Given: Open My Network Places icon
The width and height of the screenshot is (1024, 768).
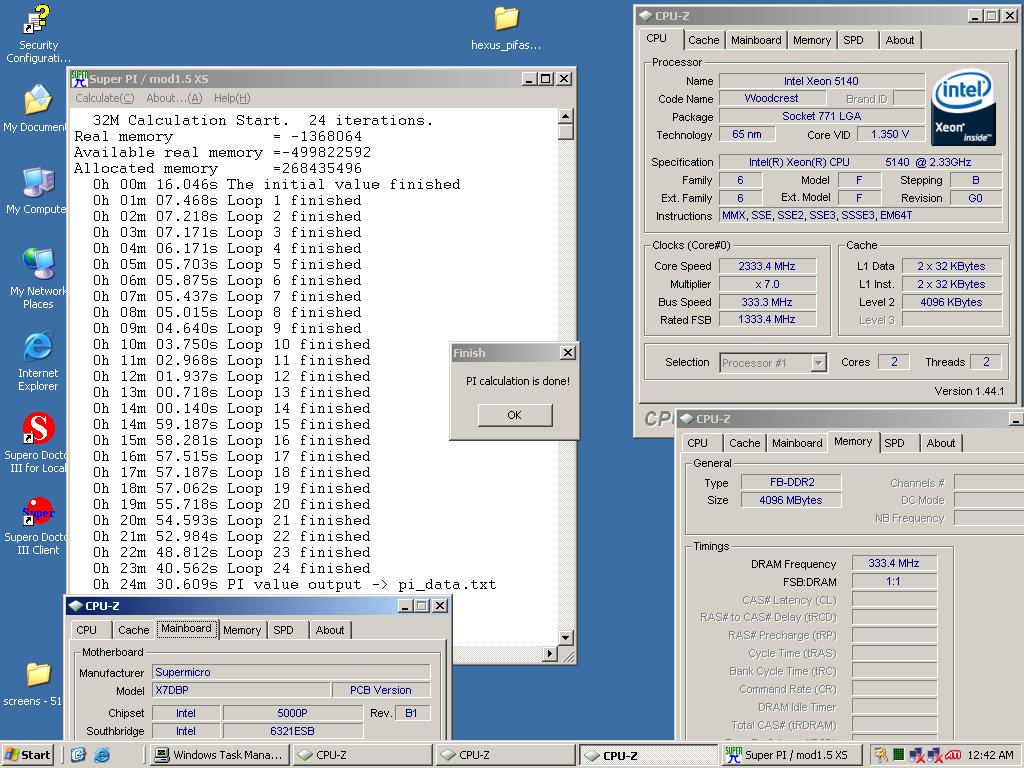Looking at the screenshot, I should 37,279.
